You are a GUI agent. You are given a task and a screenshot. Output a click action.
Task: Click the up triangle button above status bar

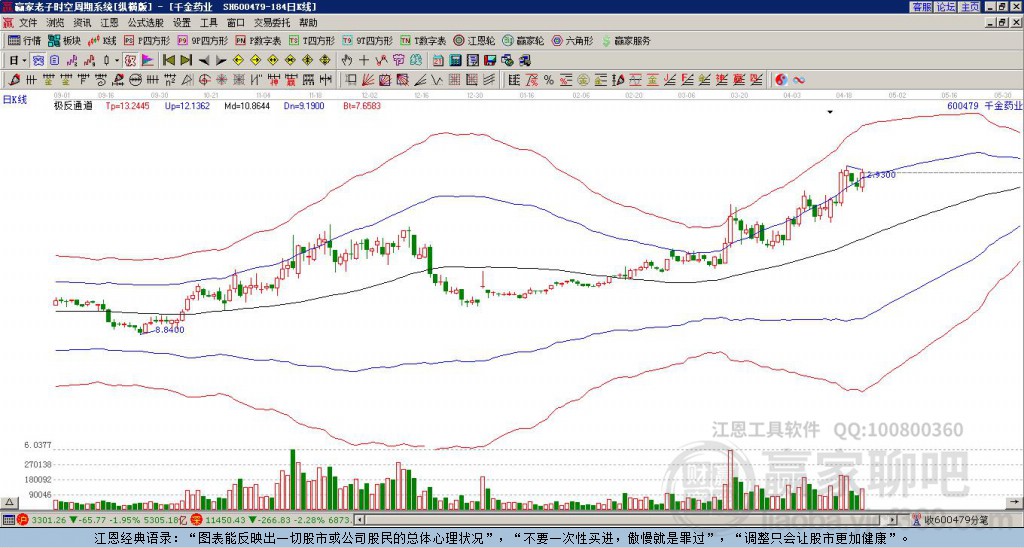tap(8, 503)
